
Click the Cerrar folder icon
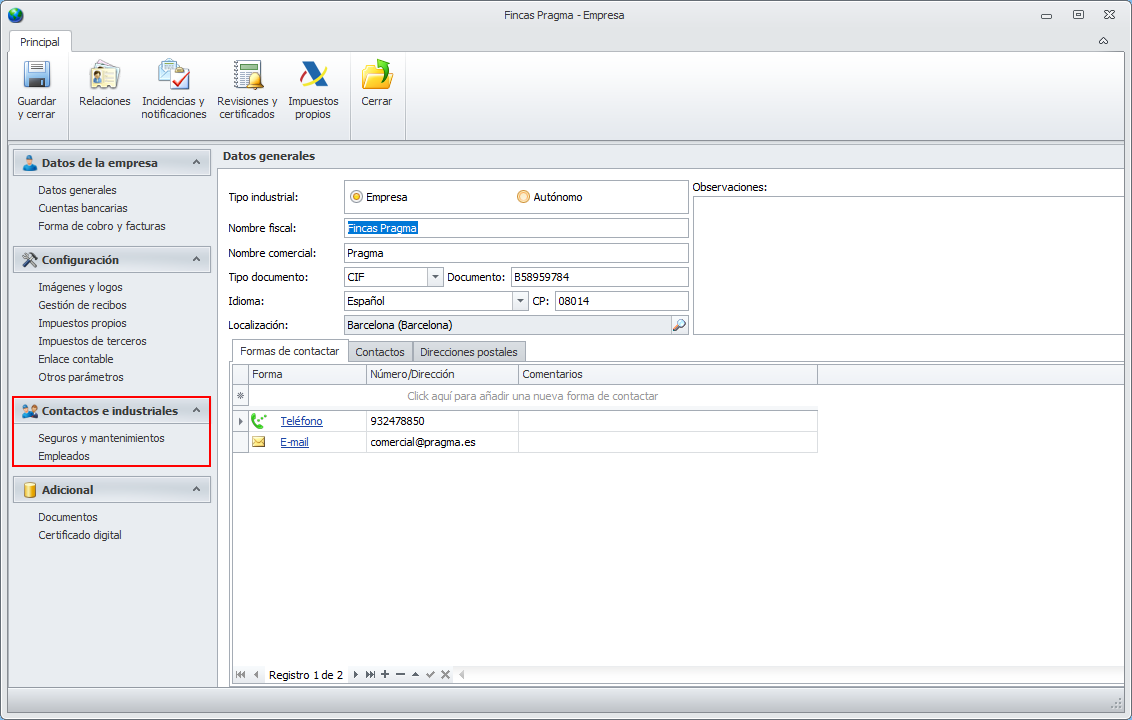point(376,76)
